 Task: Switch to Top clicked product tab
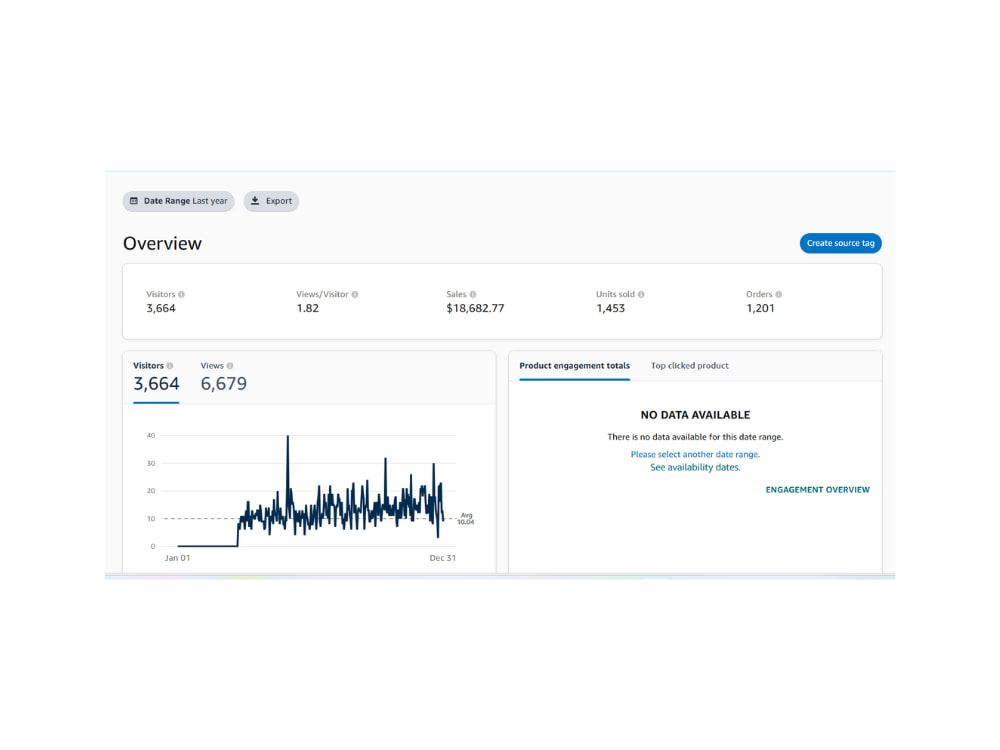(x=689, y=366)
